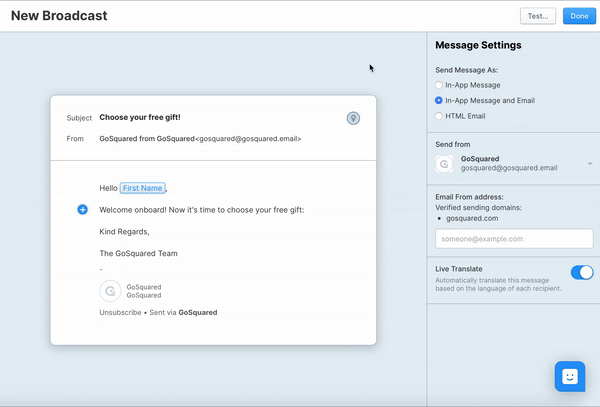Click the Unsubscribe link in footer
The width and height of the screenshot is (600, 407).
point(120,313)
